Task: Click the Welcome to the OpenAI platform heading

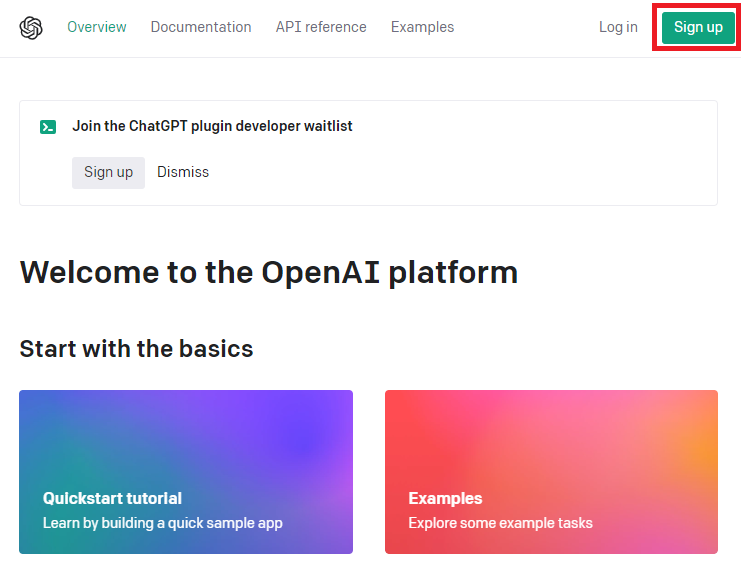Action: [269, 272]
